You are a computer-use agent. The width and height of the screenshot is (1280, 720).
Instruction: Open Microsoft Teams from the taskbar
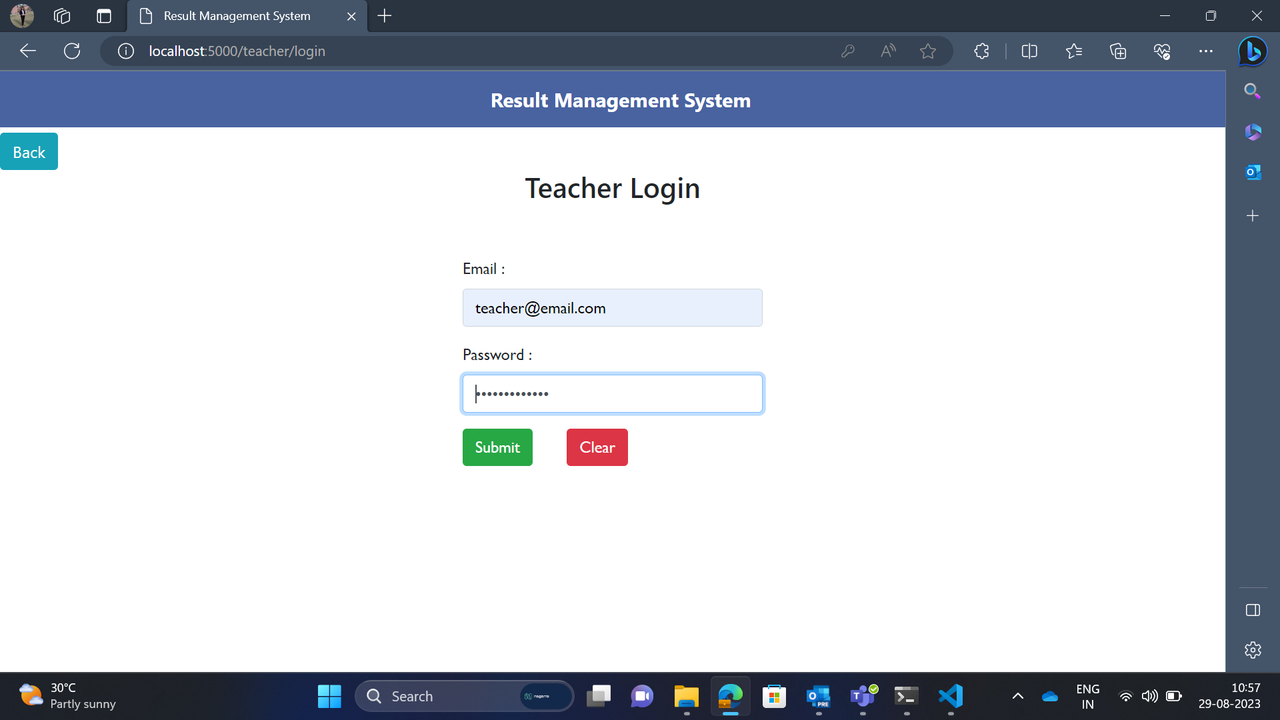861,695
